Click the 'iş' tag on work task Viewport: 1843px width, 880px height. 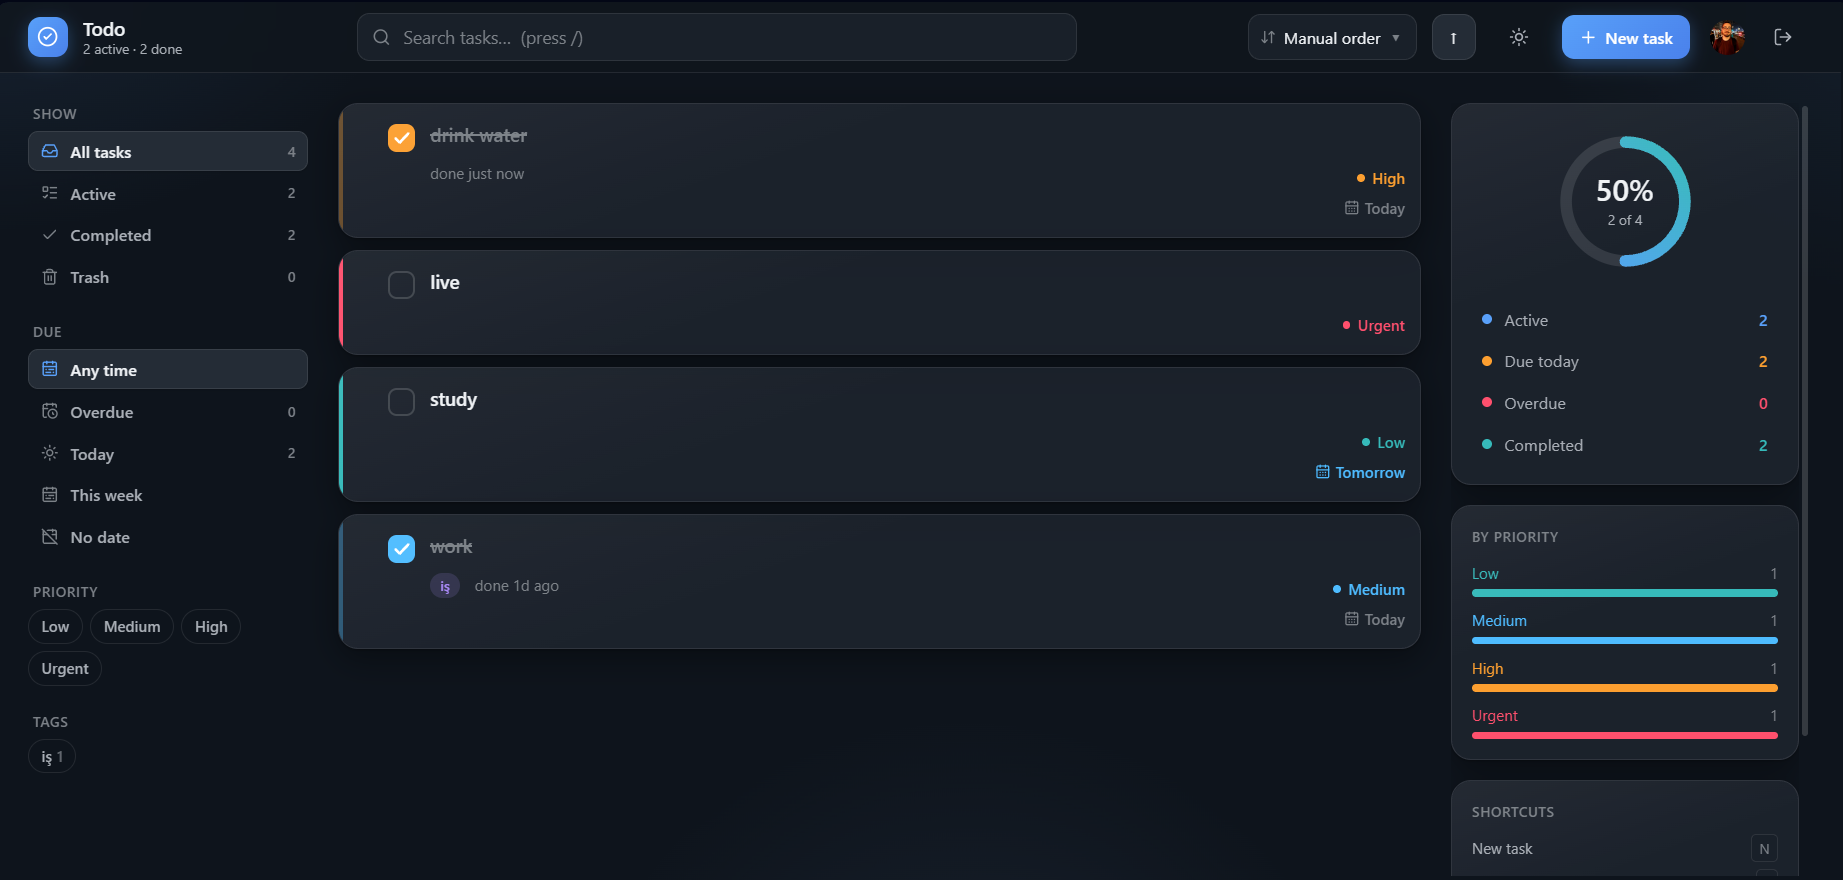[x=445, y=586]
